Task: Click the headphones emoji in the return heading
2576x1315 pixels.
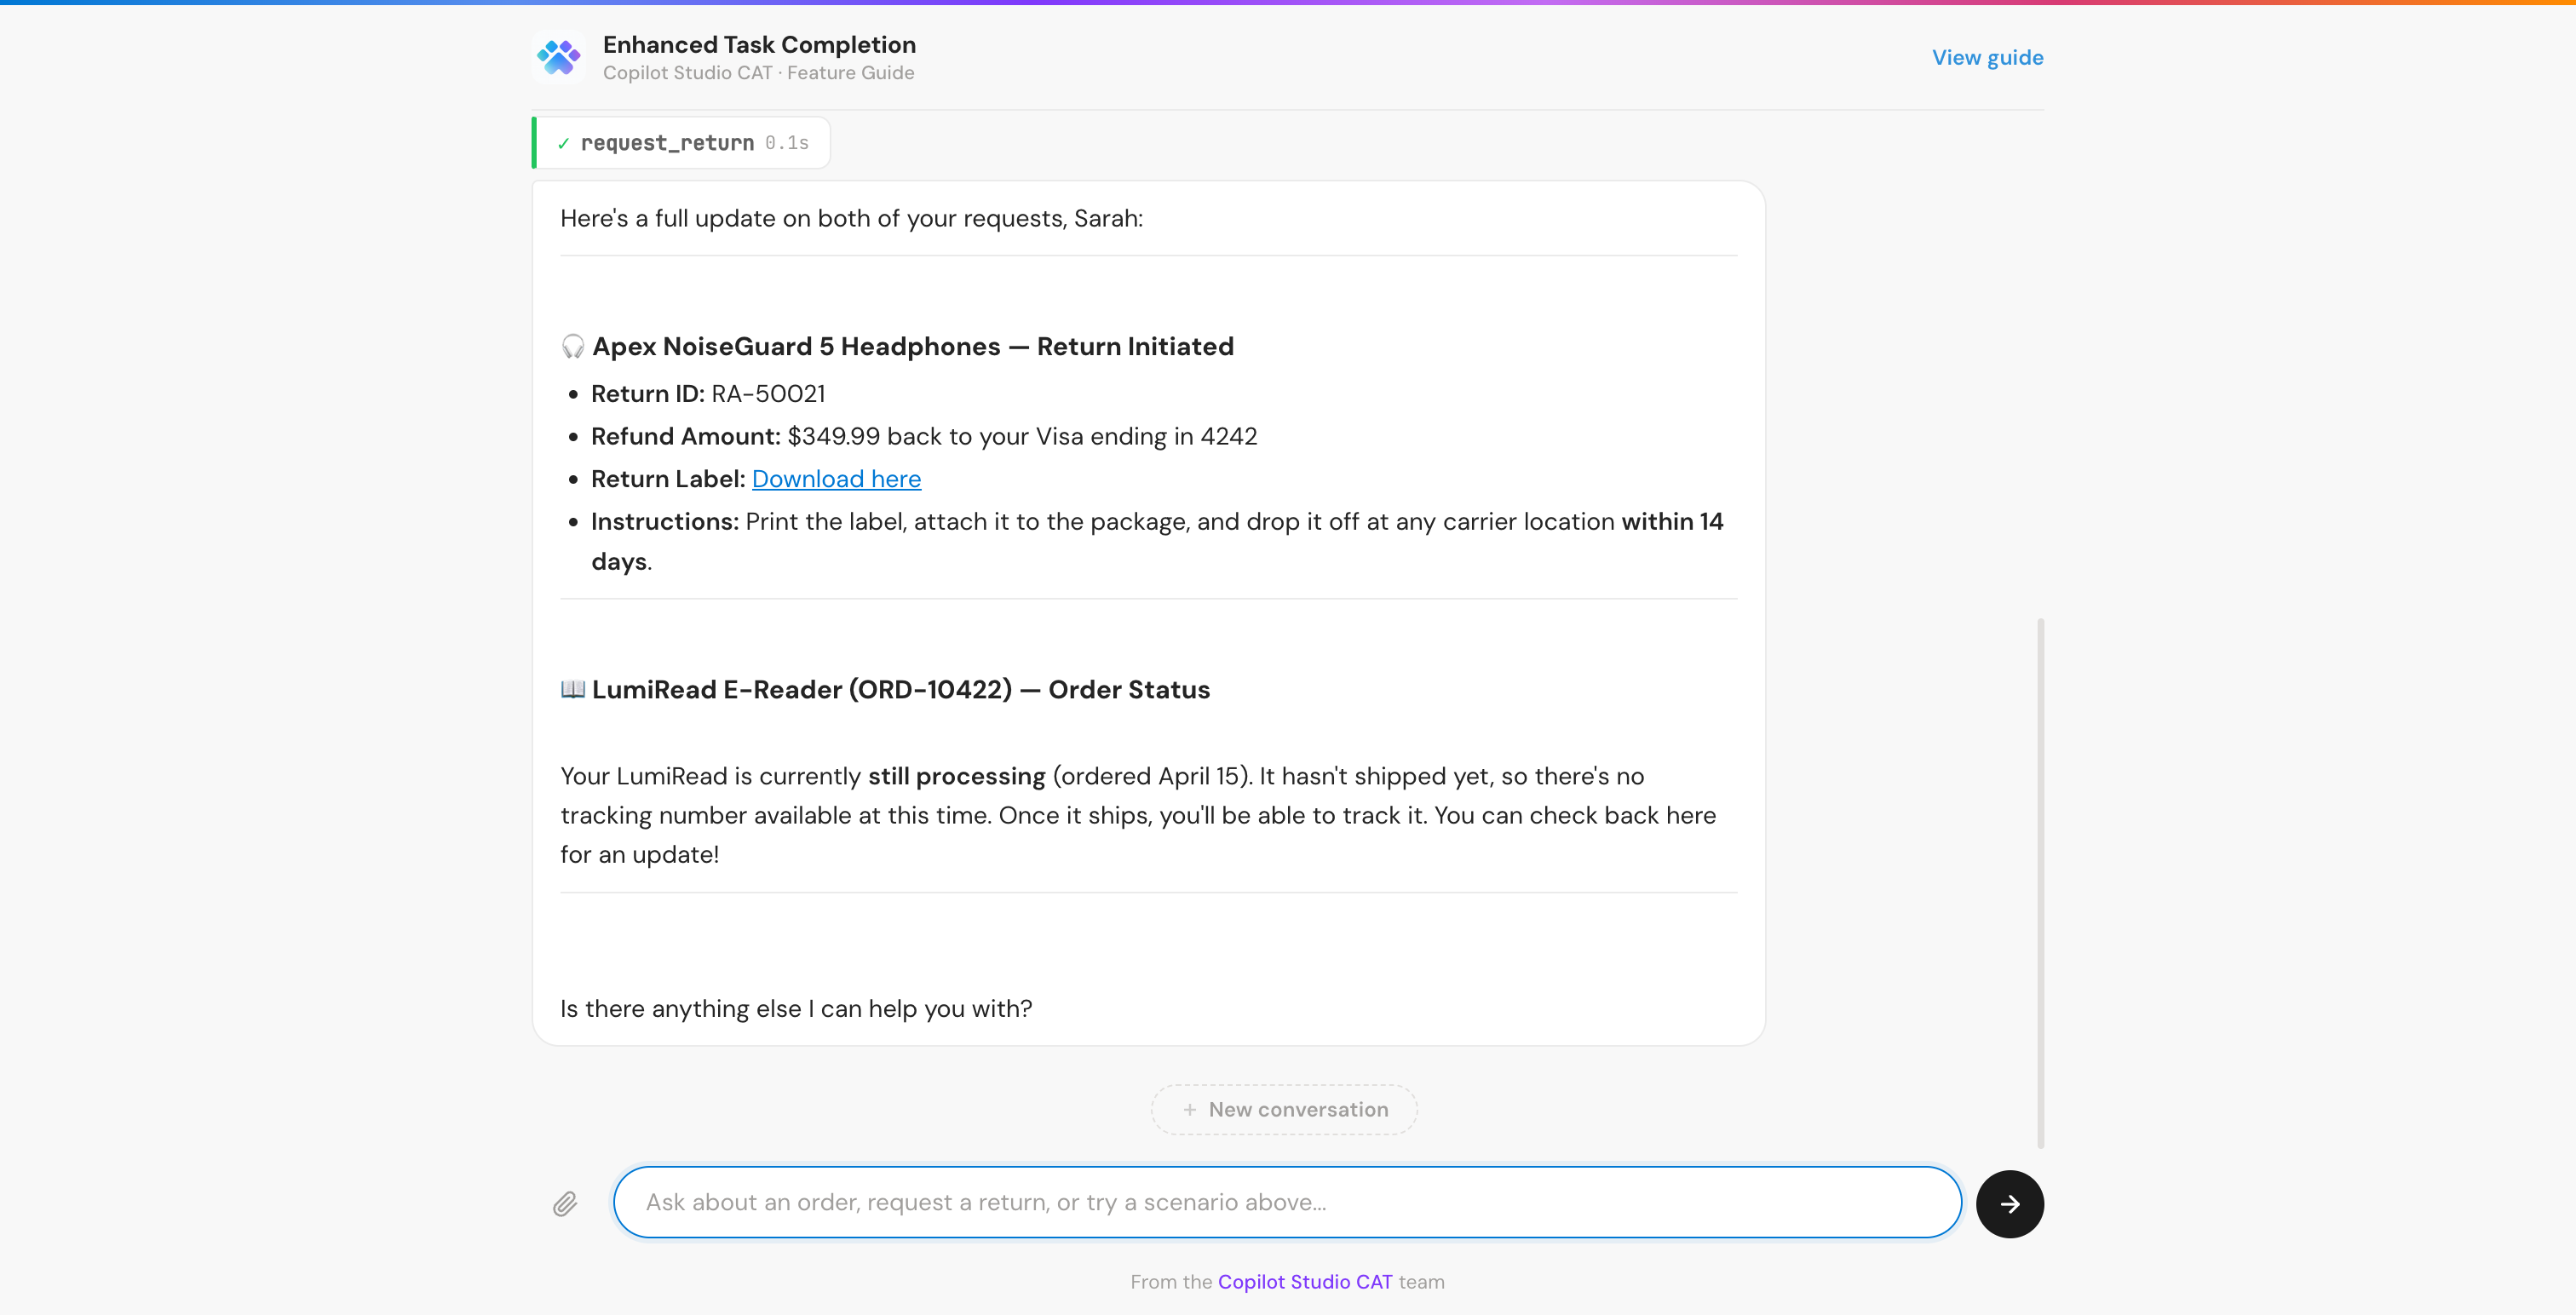Action: [572, 346]
